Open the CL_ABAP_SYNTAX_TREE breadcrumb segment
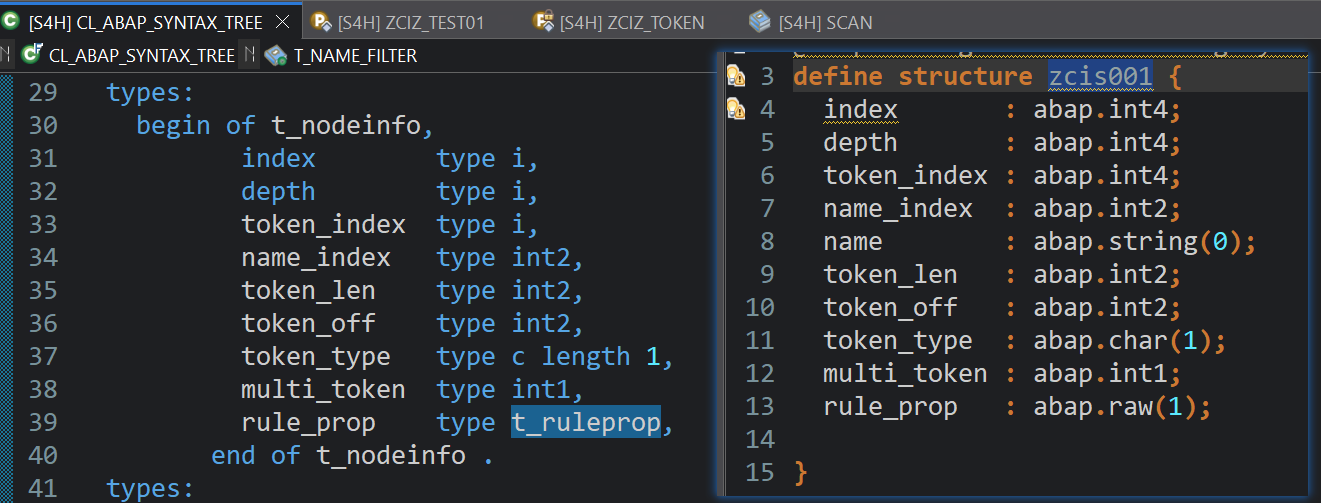The width and height of the screenshot is (1321, 503). click(x=141, y=55)
